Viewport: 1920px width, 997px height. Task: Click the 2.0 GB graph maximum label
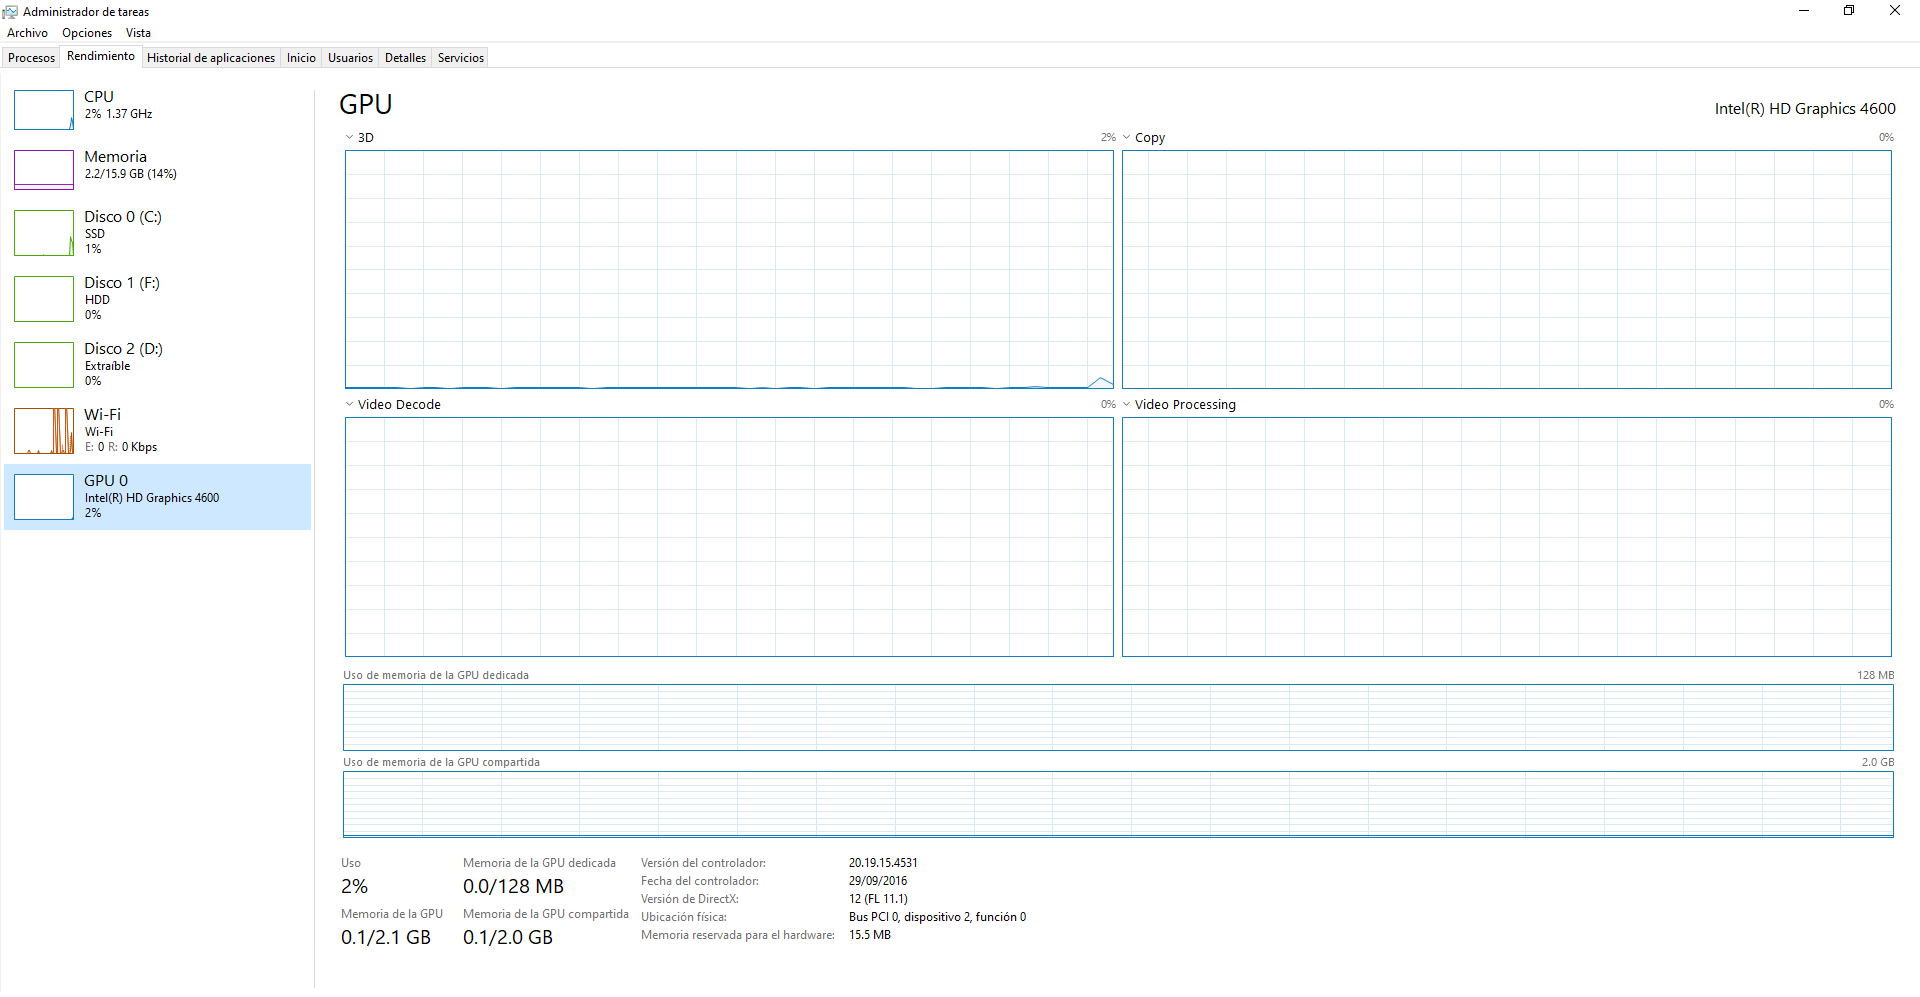pos(1878,762)
